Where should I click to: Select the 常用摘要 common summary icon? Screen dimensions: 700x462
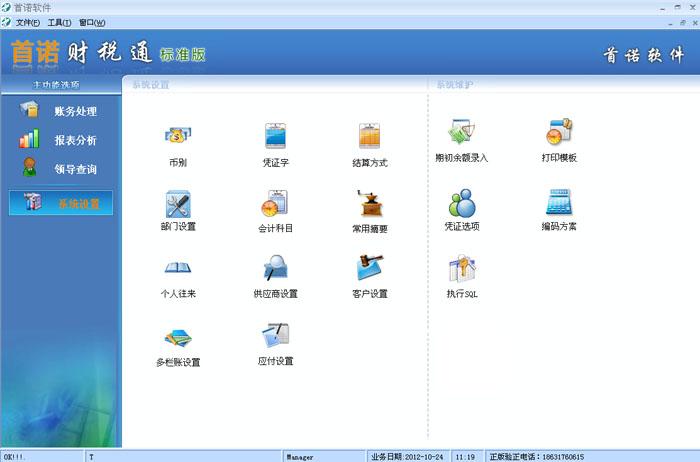tap(370, 204)
